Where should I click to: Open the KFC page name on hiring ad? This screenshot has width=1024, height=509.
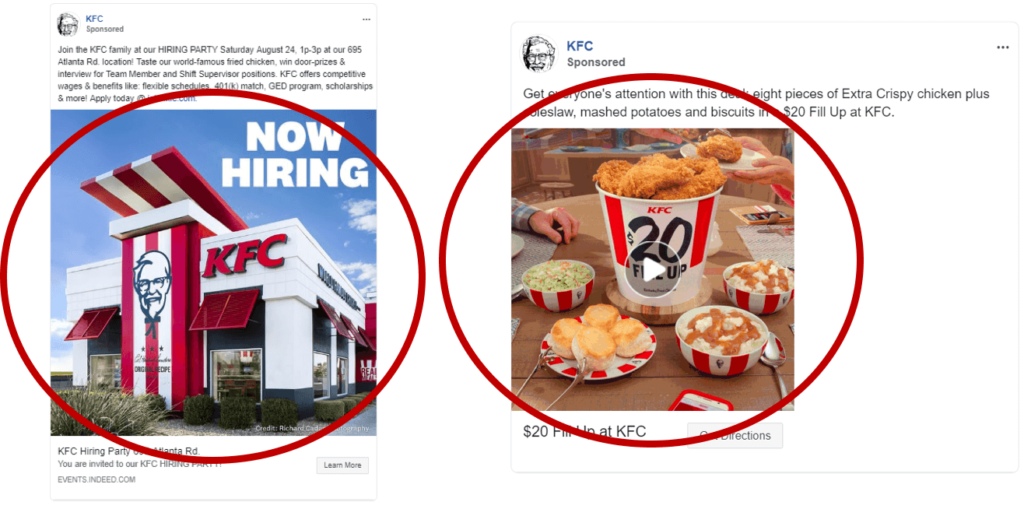click(94, 19)
